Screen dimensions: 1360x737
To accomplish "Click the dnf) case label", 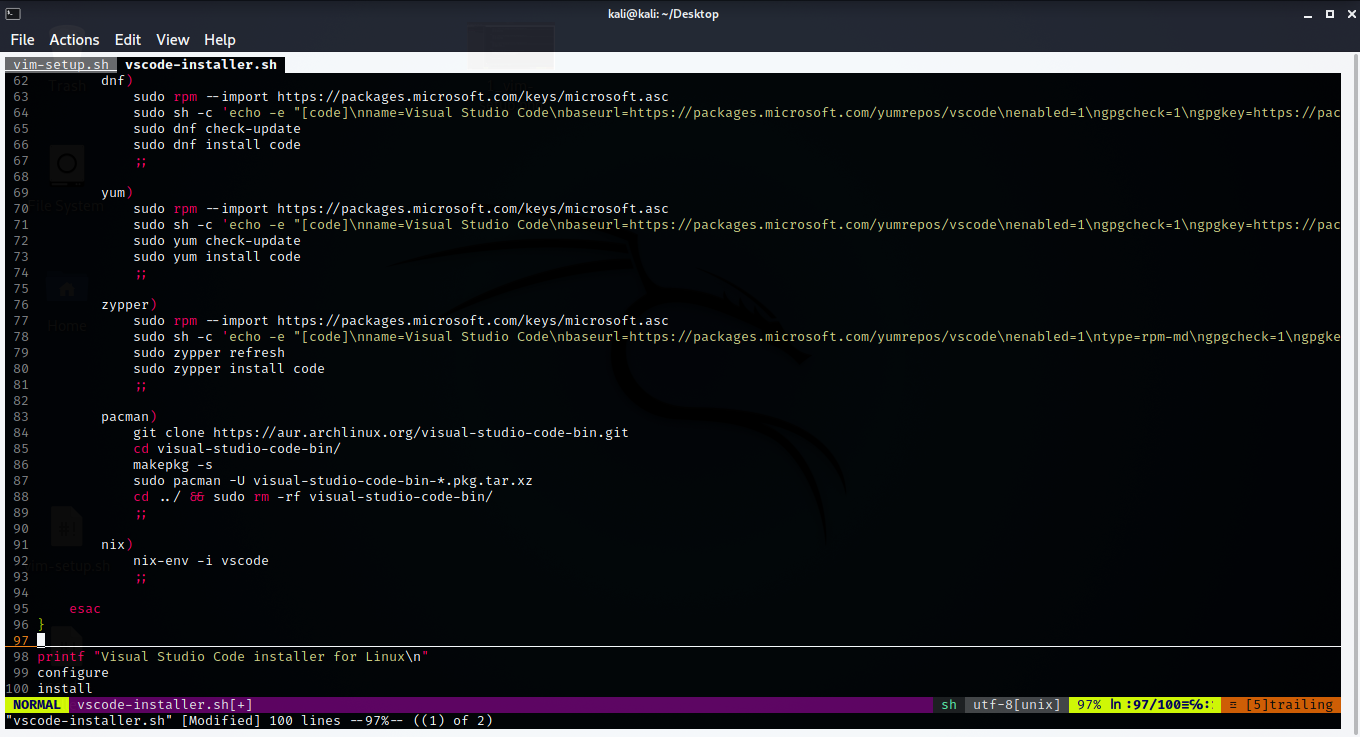I will (x=117, y=81).
